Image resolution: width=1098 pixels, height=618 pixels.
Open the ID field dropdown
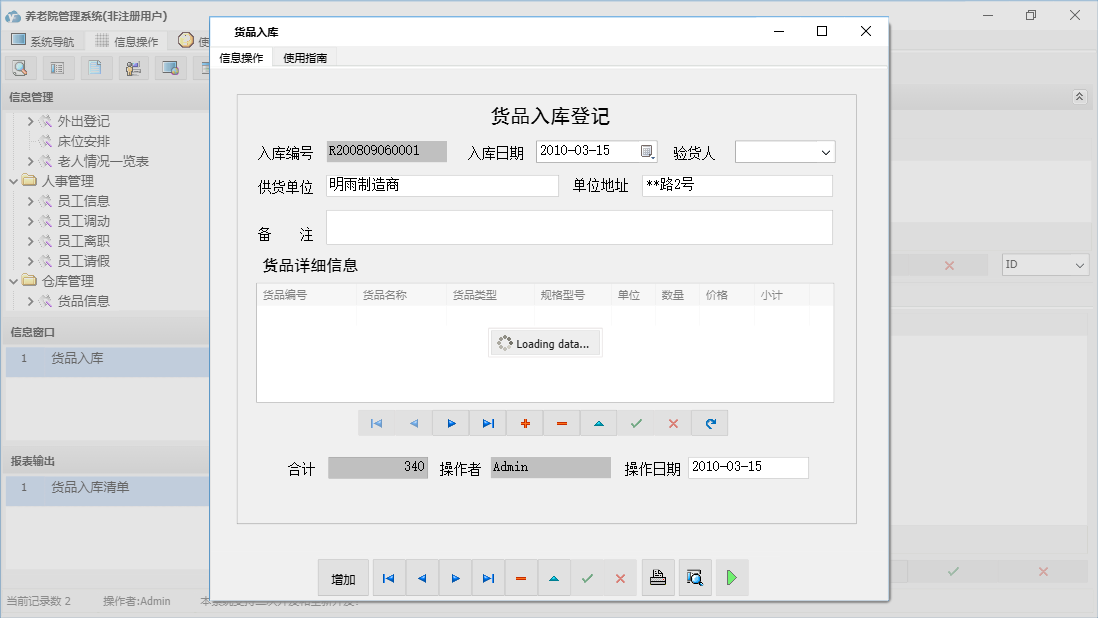[x=1078, y=264]
